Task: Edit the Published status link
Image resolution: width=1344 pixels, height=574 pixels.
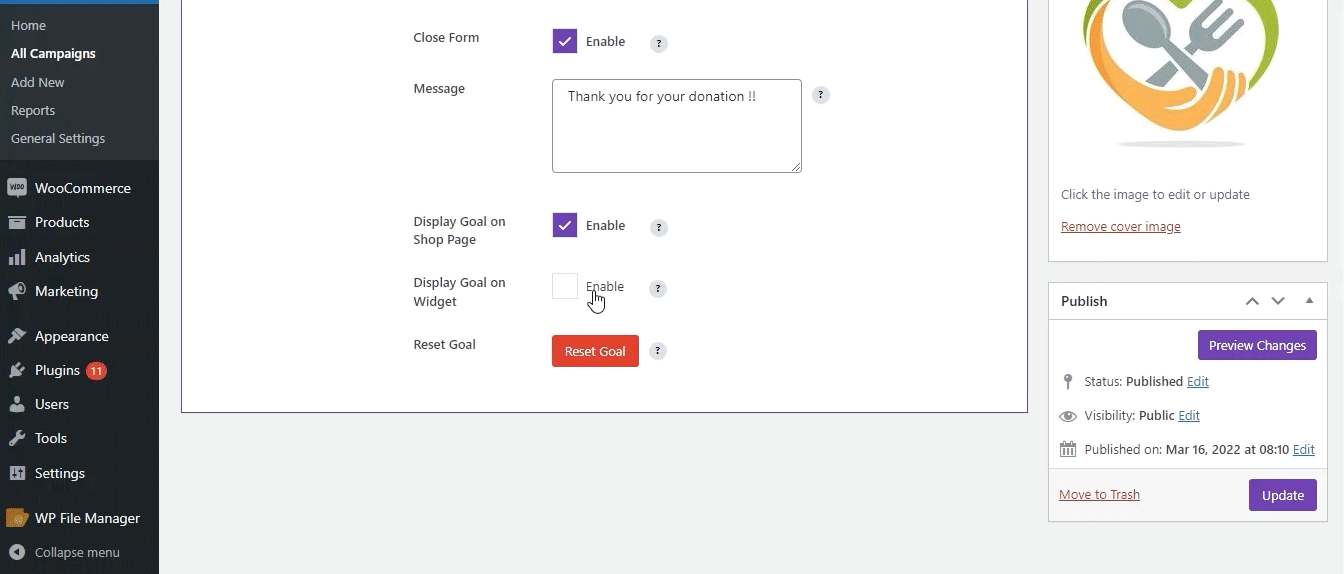Action: coord(1197,382)
